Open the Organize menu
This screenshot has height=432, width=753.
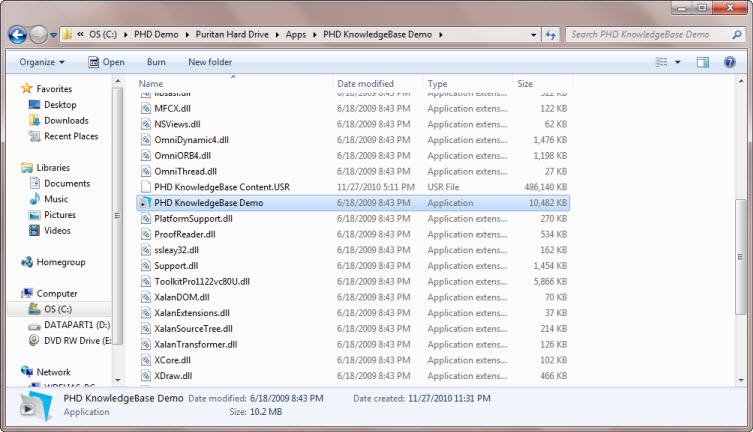coord(42,62)
